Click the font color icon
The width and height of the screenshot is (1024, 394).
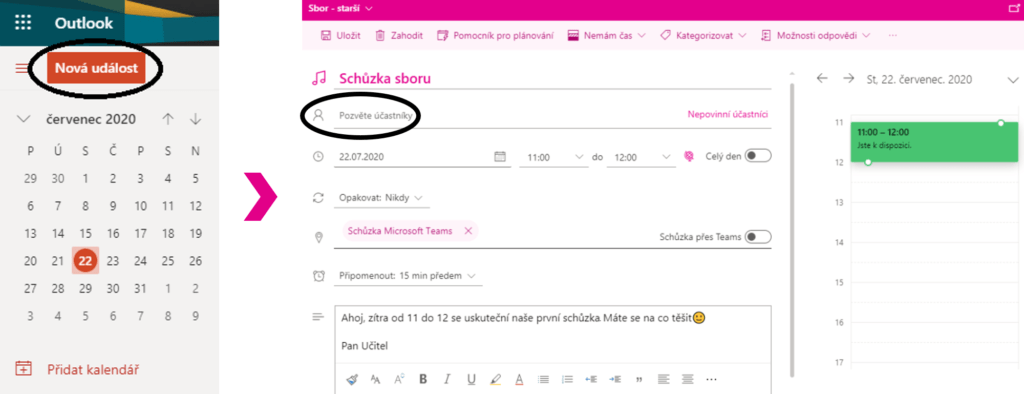click(x=519, y=379)
